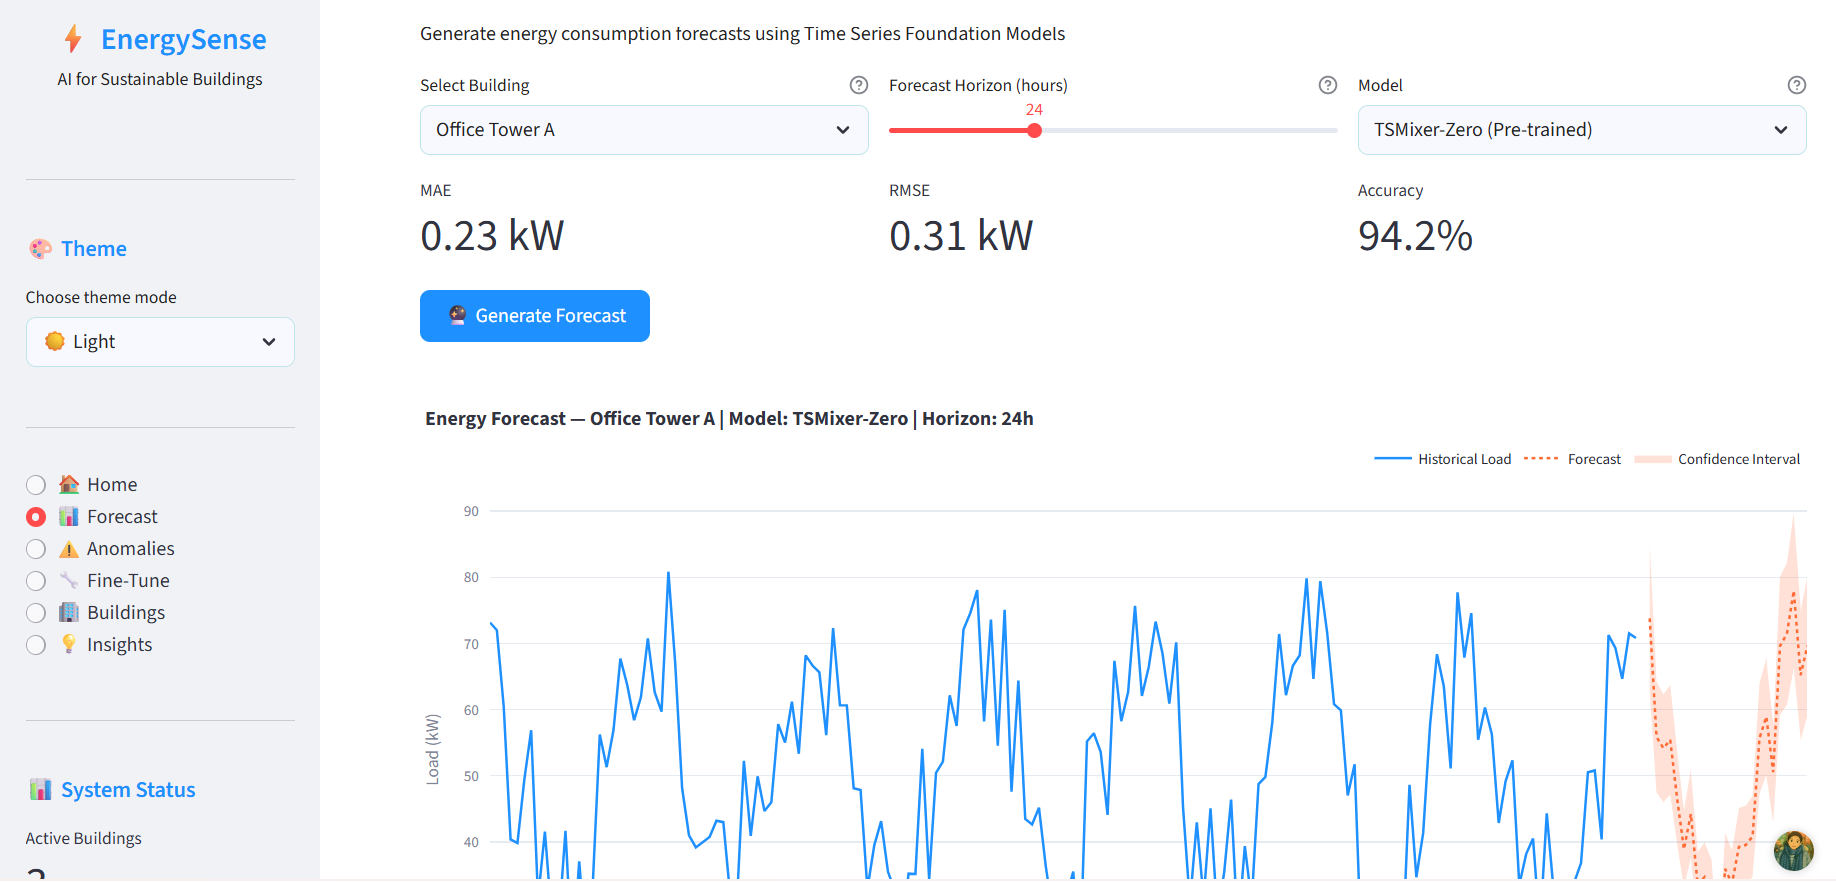Select the Fine-Tune radio button
Screen dimensions: 1836x882
click(x=36, y=581)
